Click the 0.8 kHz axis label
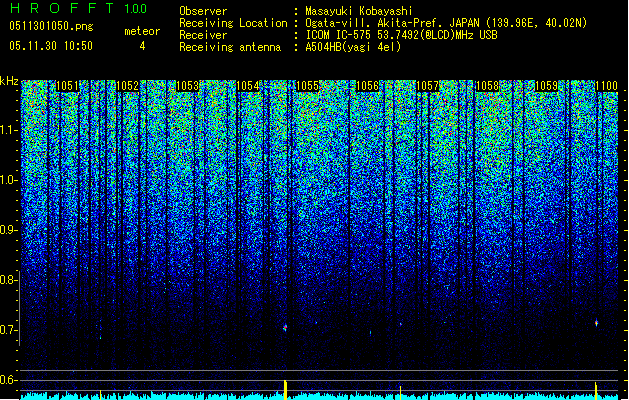 [x=8, y=280]
